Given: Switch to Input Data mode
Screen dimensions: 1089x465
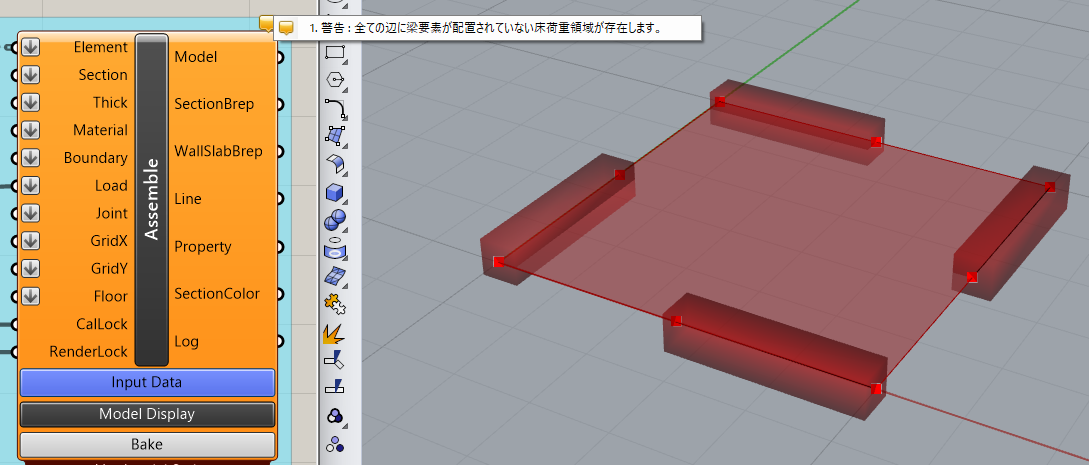Looking at the screenshot, I should (x=147, y=382).
